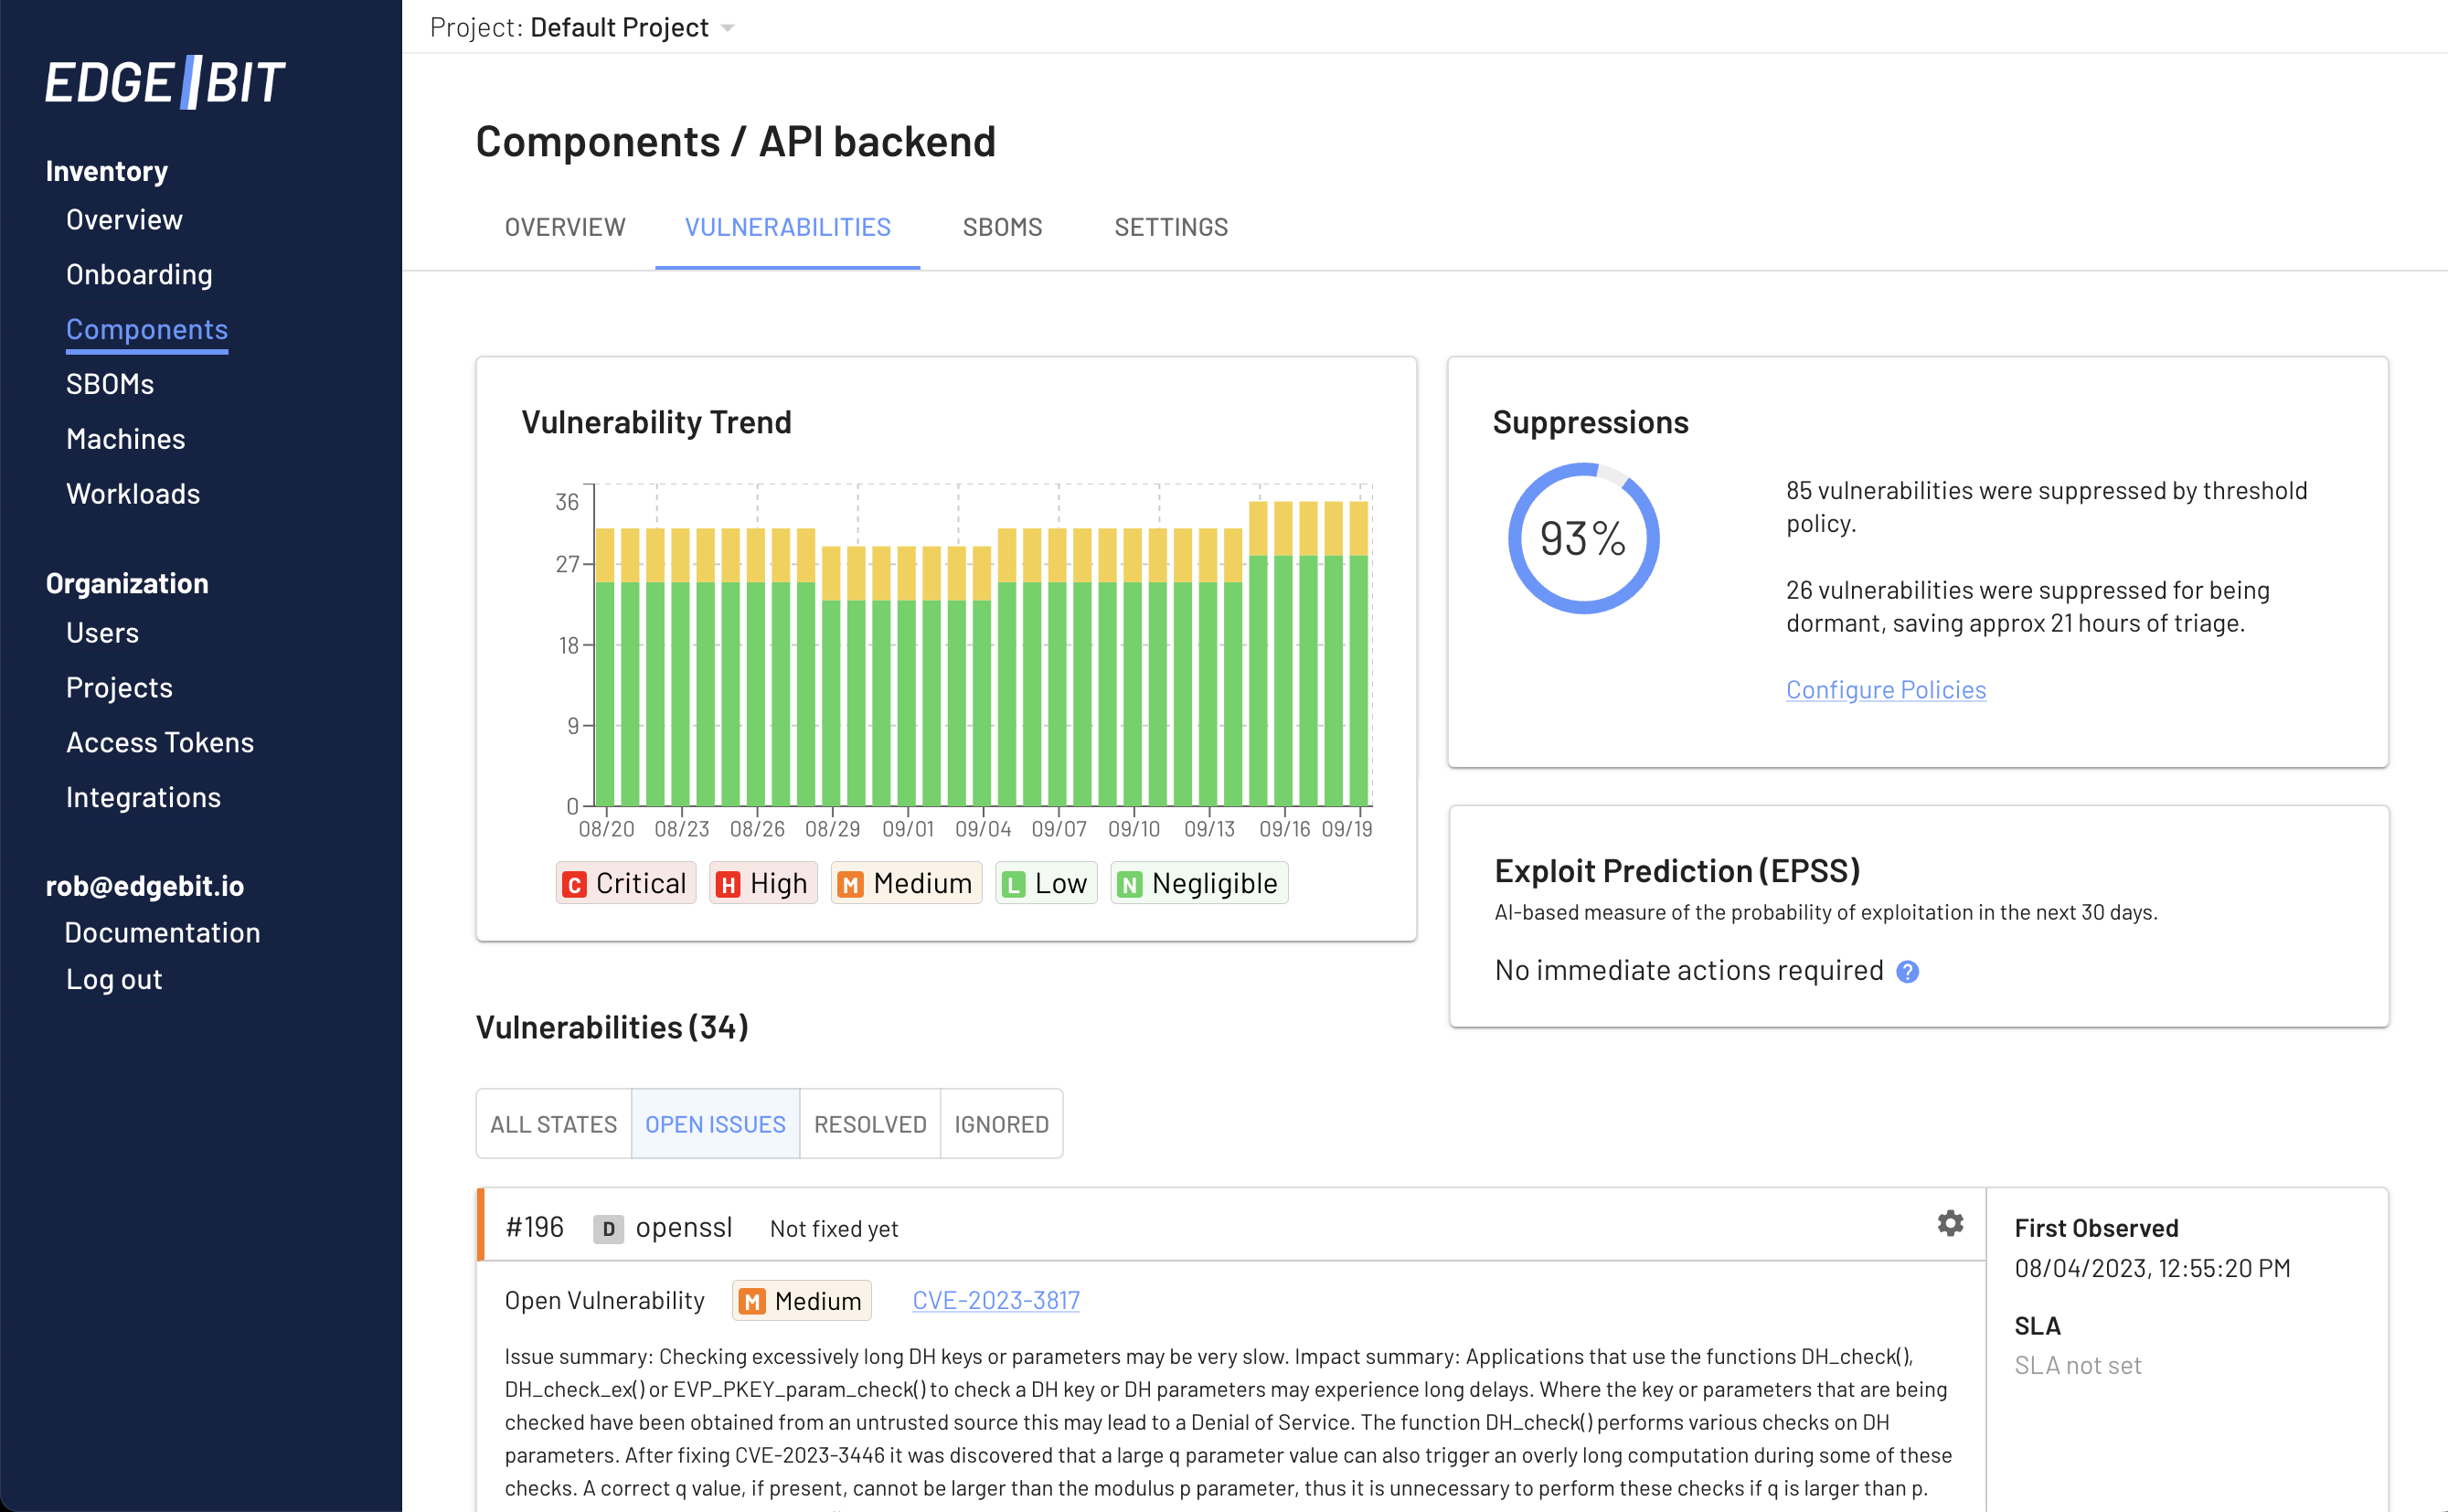Open the Configure Policies link
The height and width of the screenshot is (1512, 2448).
(x=1886, y=690)
